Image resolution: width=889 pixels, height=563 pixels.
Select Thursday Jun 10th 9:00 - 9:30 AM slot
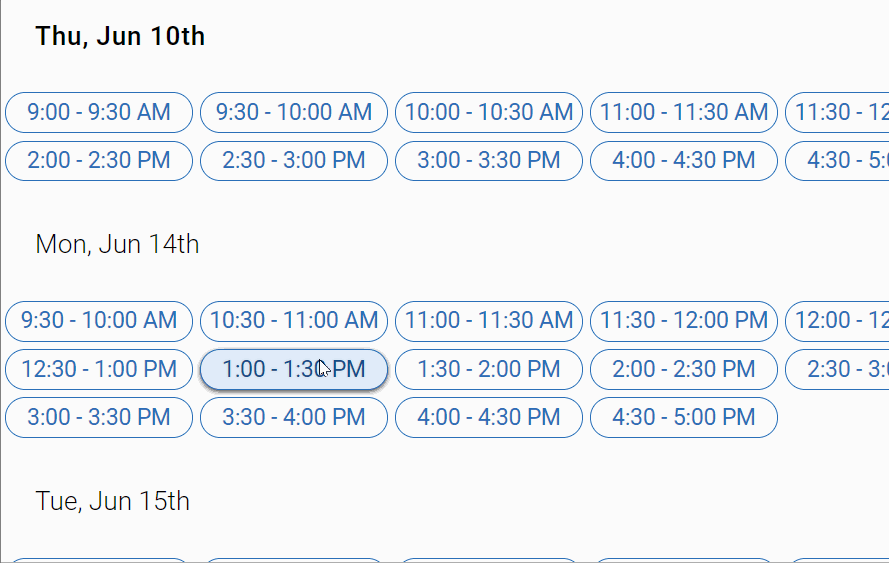(99, 112)
